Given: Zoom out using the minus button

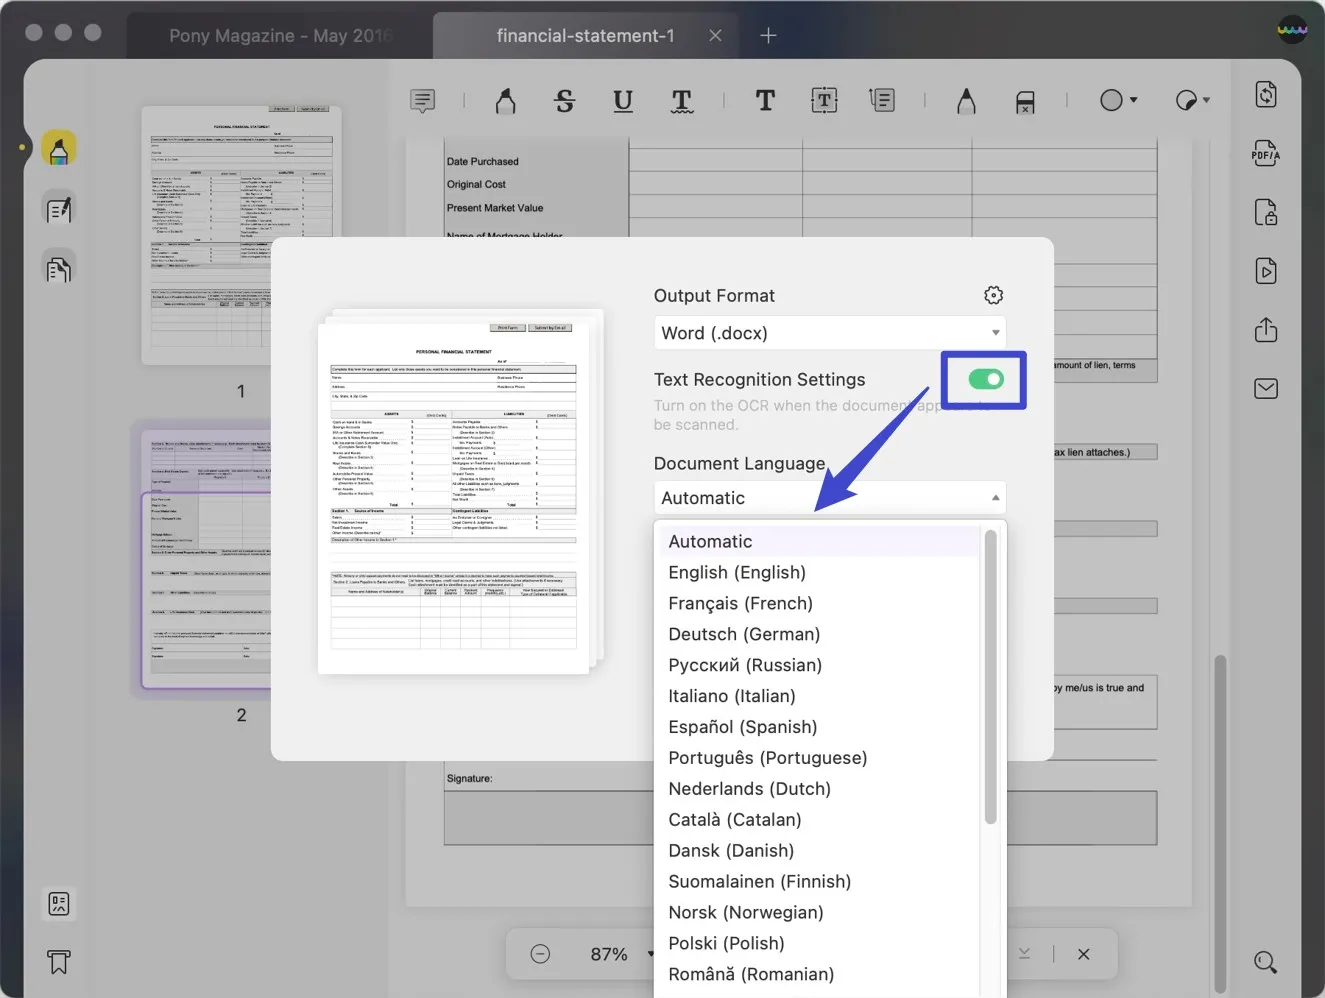Looking at the screenshot, I should click(x=541, y=953).
